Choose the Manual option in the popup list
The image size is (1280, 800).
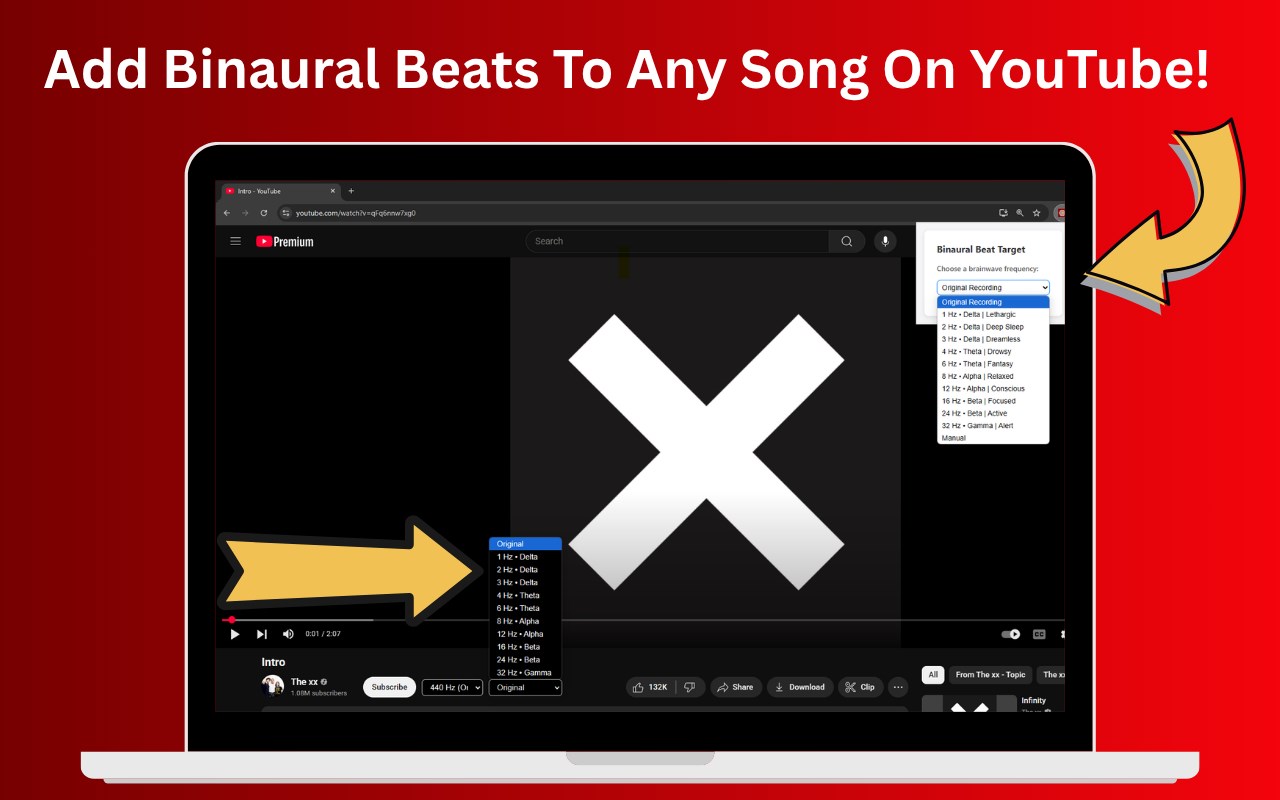tap(993, 437)
